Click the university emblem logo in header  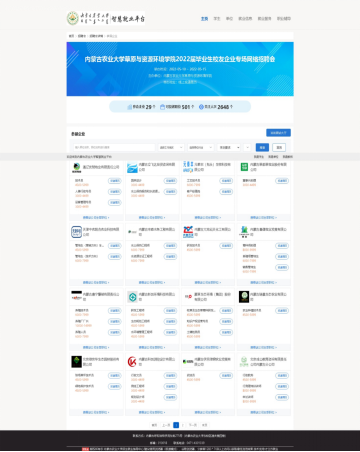click(x=73, y=18)
